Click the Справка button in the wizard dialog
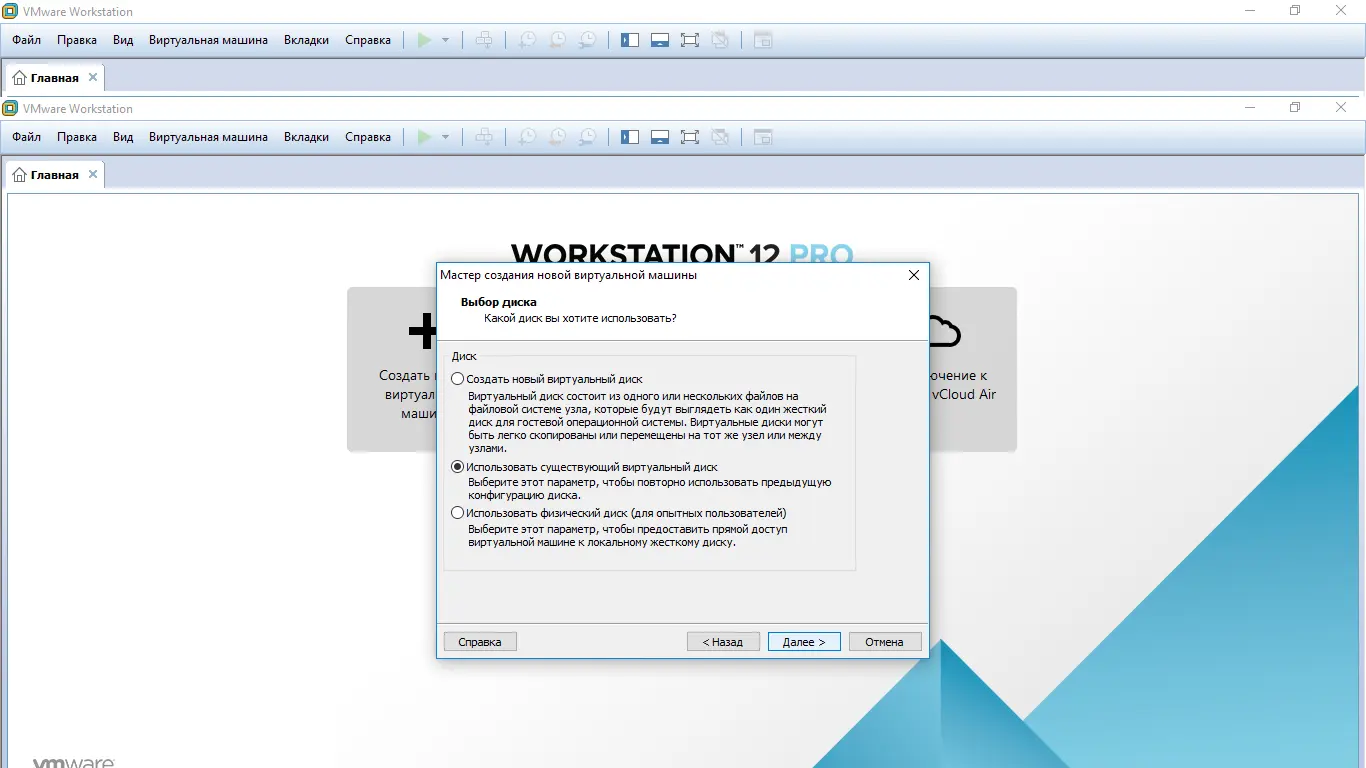This screenshot has width=1366, height=768. pos(480,642)
